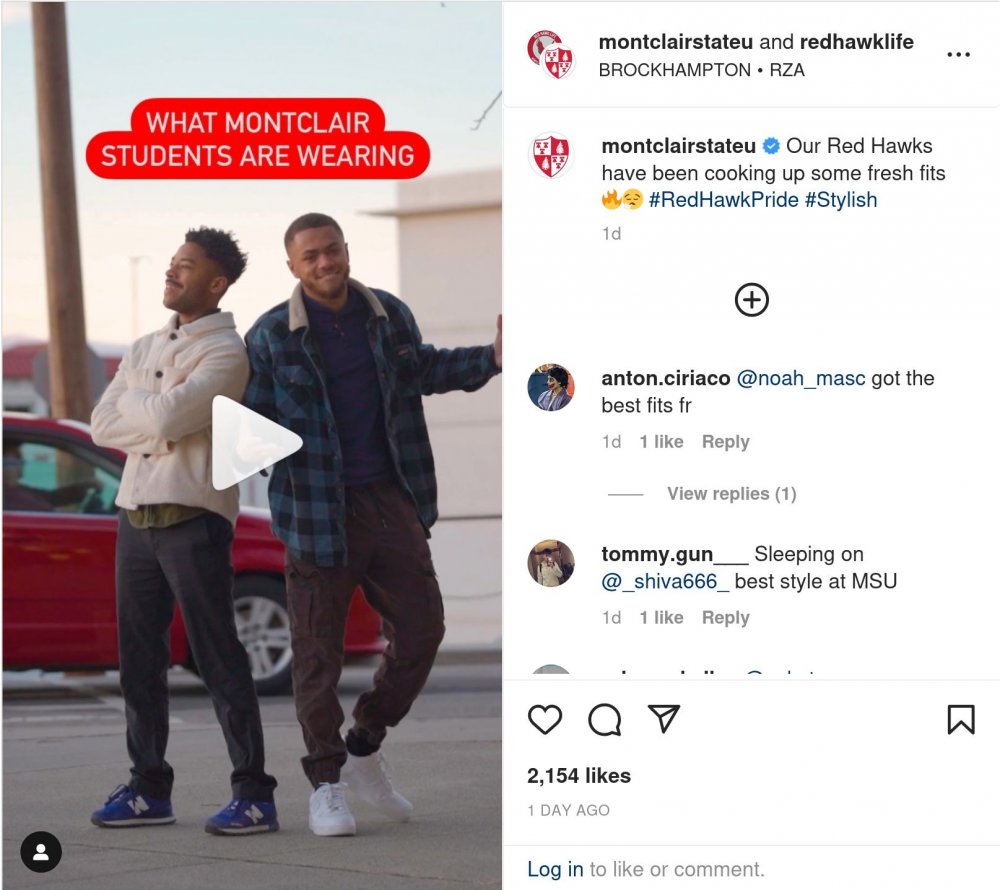Open the comment bubble icon

(x=605, y=720)
